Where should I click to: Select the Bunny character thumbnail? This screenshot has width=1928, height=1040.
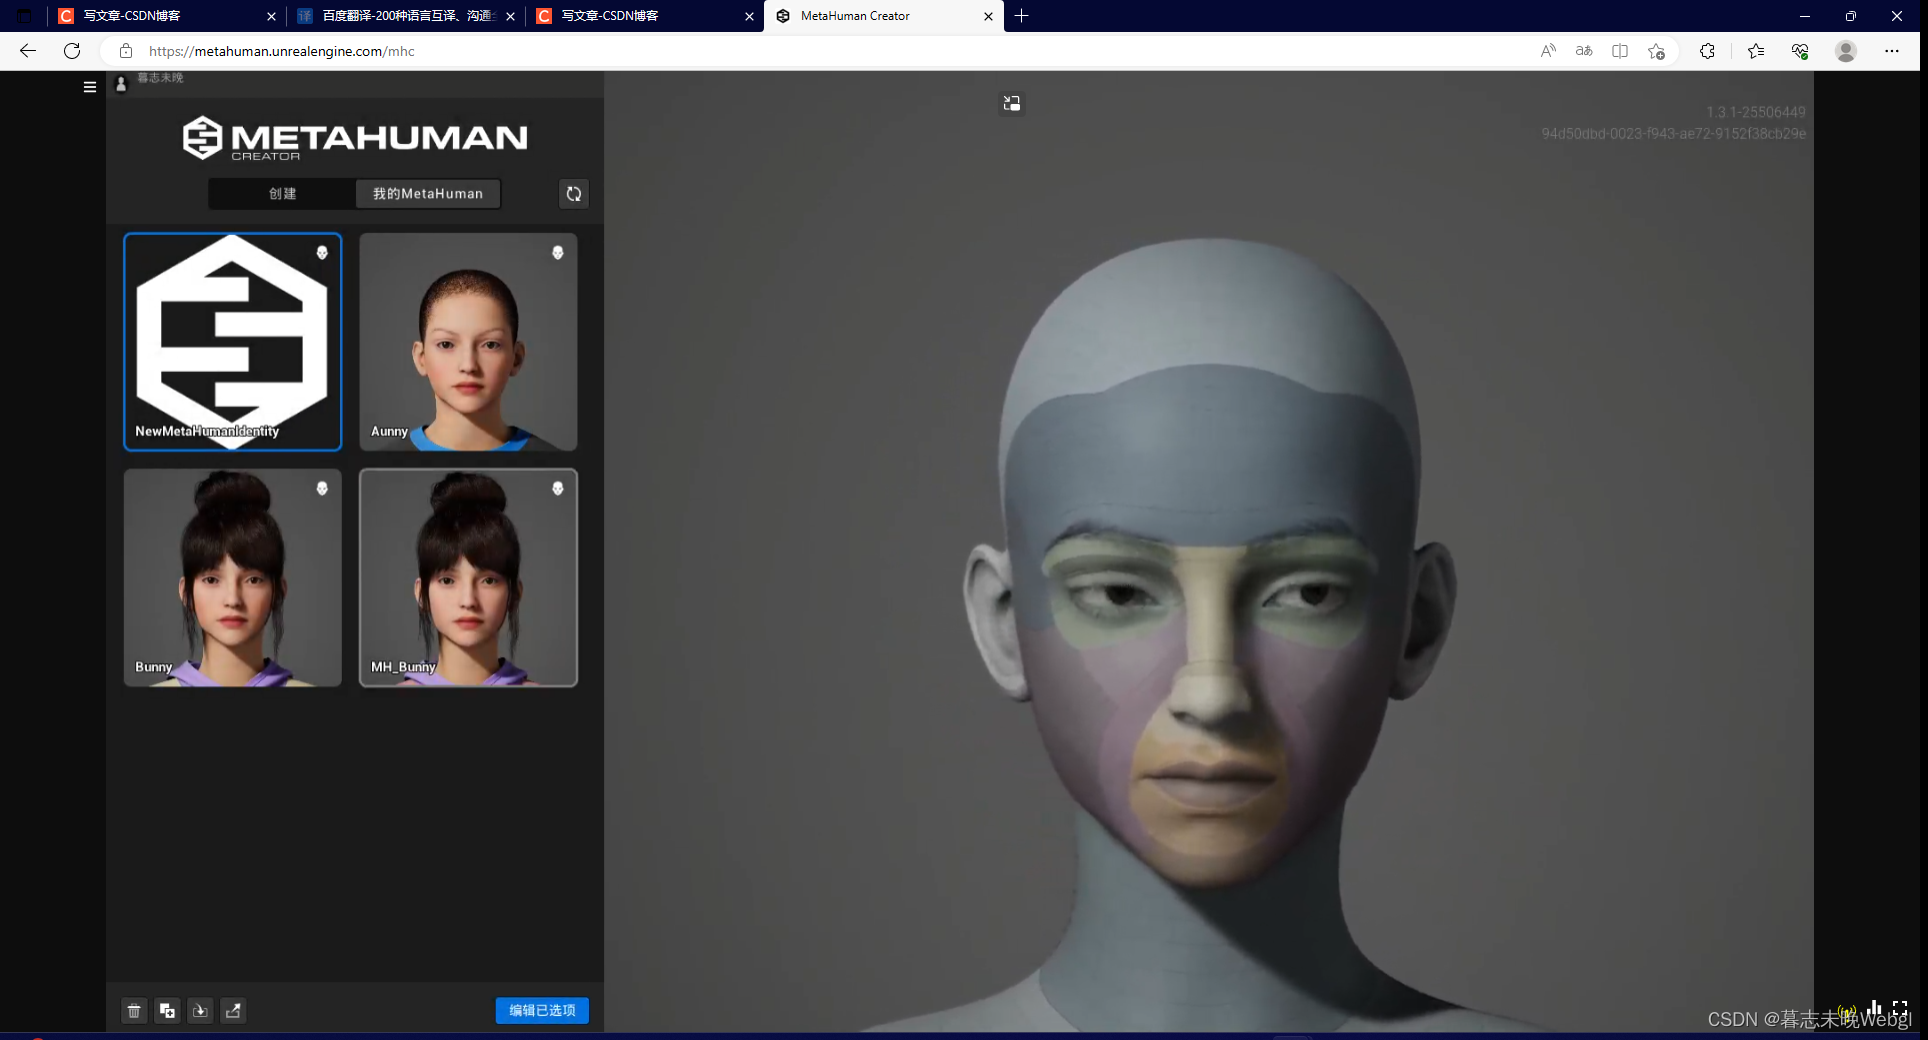pos(233,578)
